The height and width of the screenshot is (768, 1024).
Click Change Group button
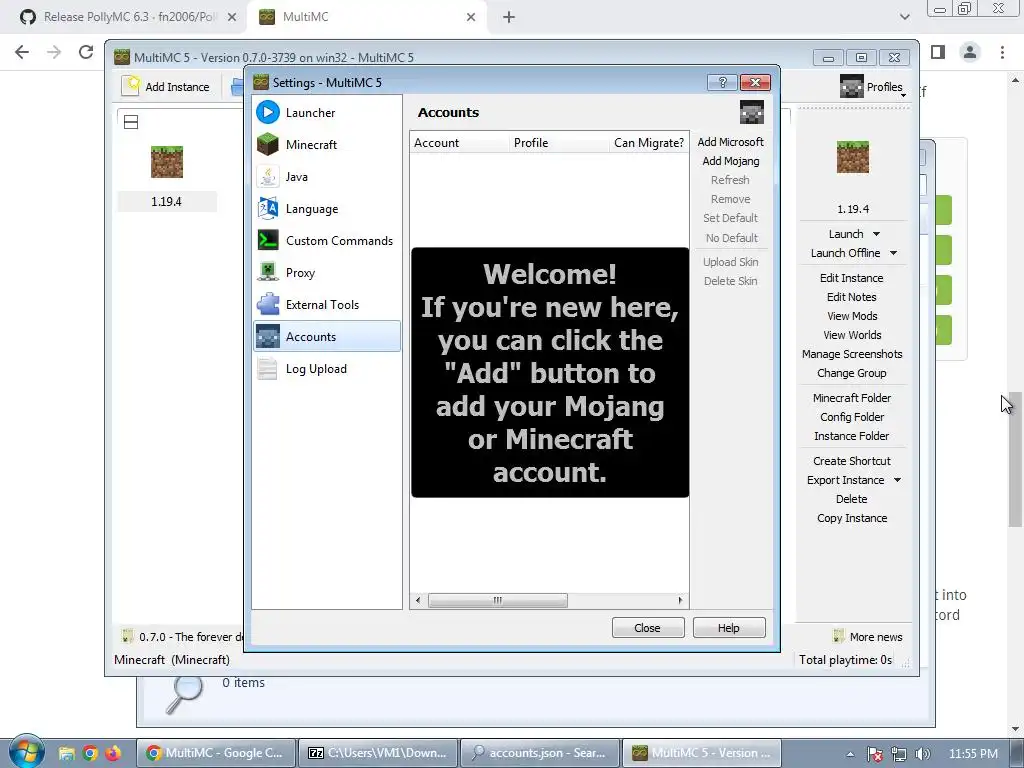[x=852, y=373]
